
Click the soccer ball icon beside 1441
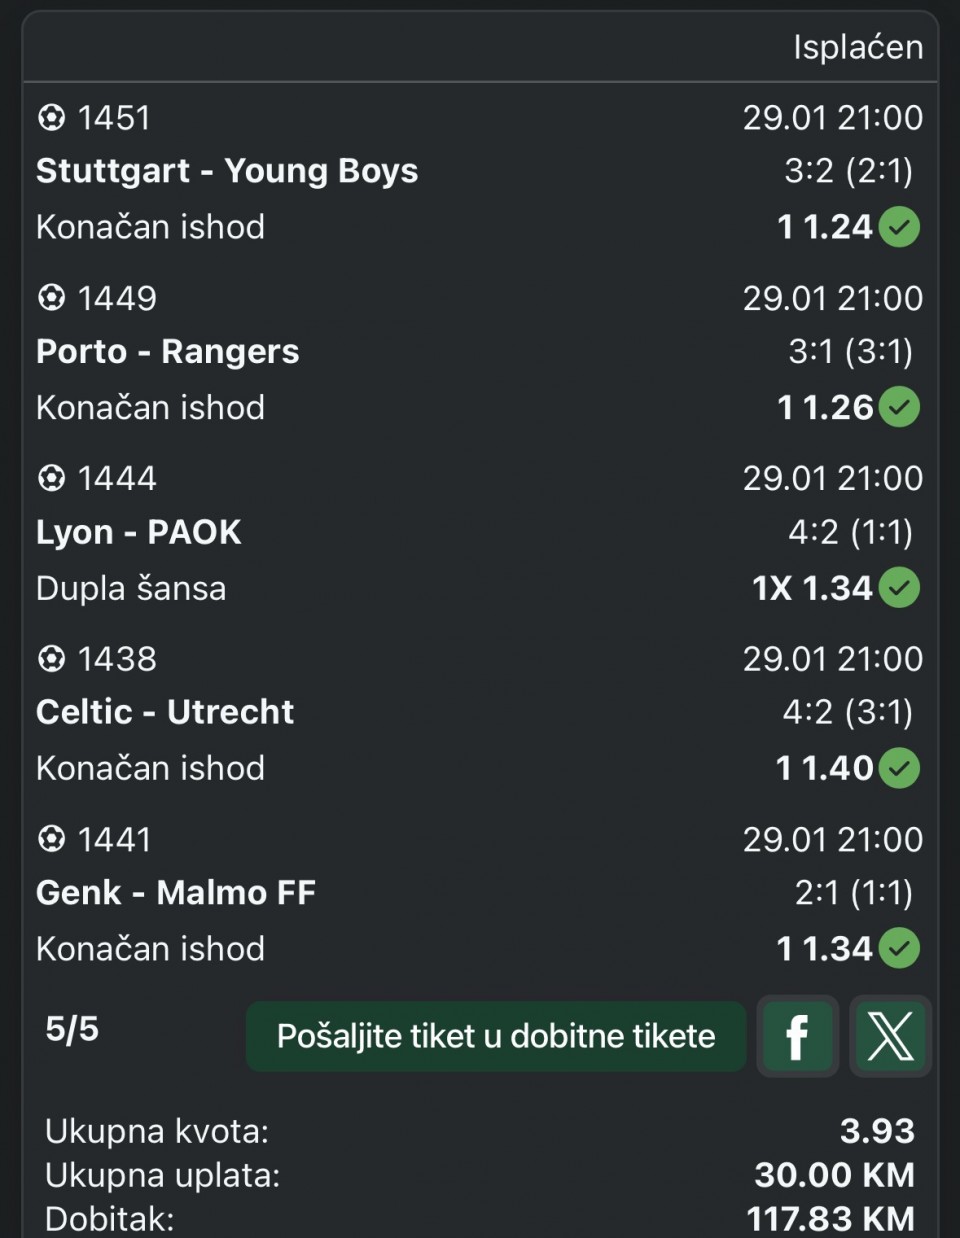pyautogui.click(x=51, y=838)
